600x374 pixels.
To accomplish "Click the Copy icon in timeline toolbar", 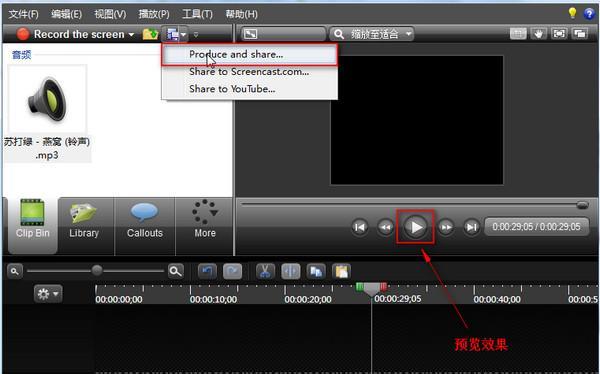I will (x=316, y=272).
